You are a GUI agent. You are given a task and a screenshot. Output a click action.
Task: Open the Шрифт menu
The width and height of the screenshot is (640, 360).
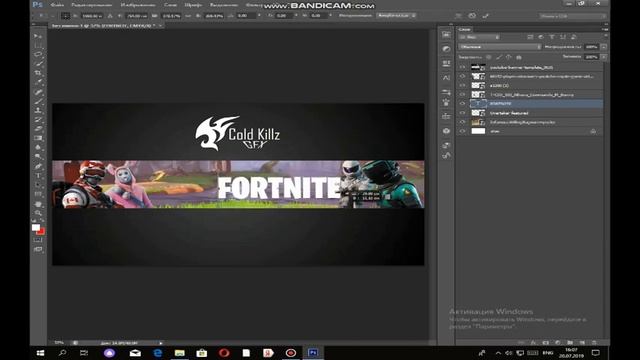point(193,5)
